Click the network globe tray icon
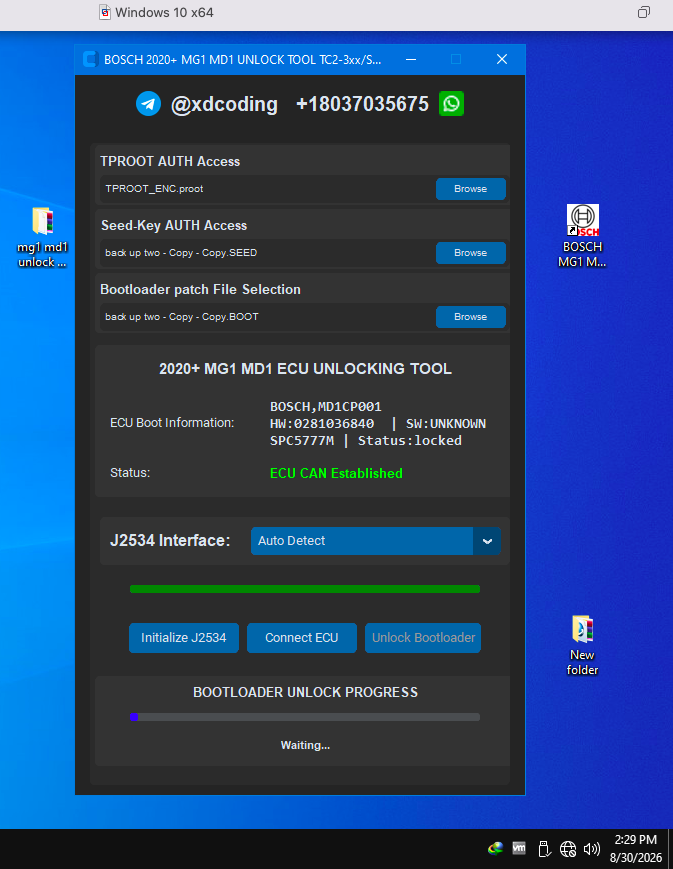 pos(568,848)
